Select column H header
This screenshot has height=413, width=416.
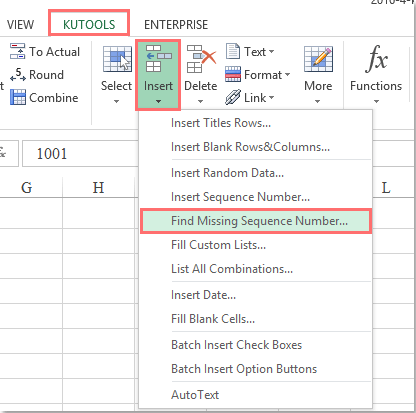(x=98, y=188)
